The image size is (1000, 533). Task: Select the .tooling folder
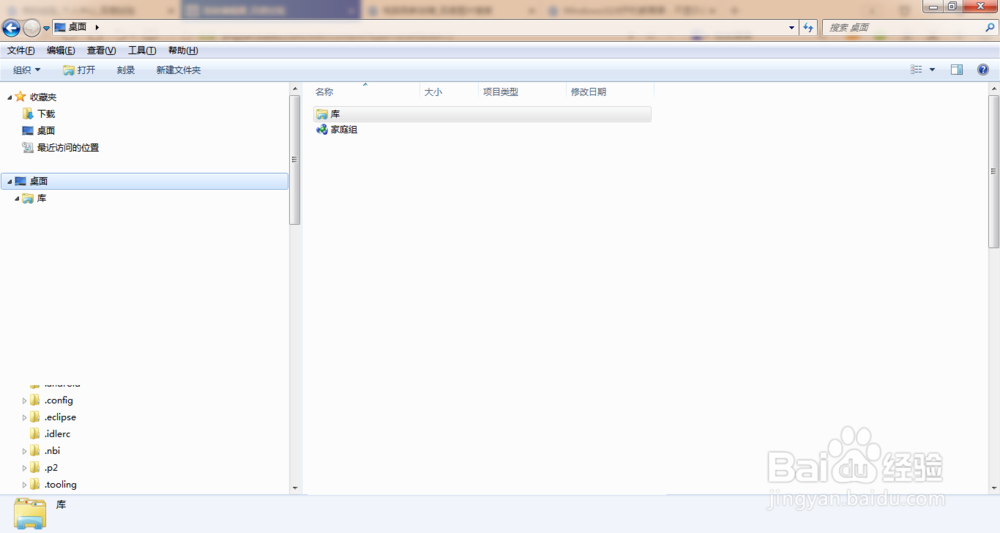(61, 485)
